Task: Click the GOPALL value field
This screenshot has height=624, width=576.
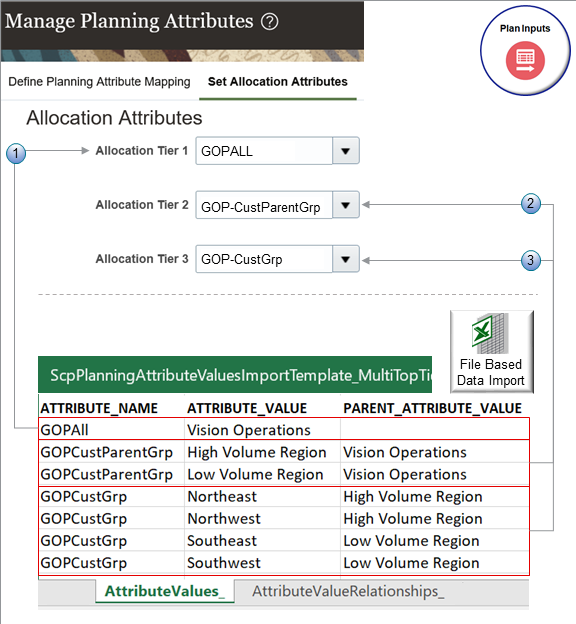Action: (x=264, y=151)
